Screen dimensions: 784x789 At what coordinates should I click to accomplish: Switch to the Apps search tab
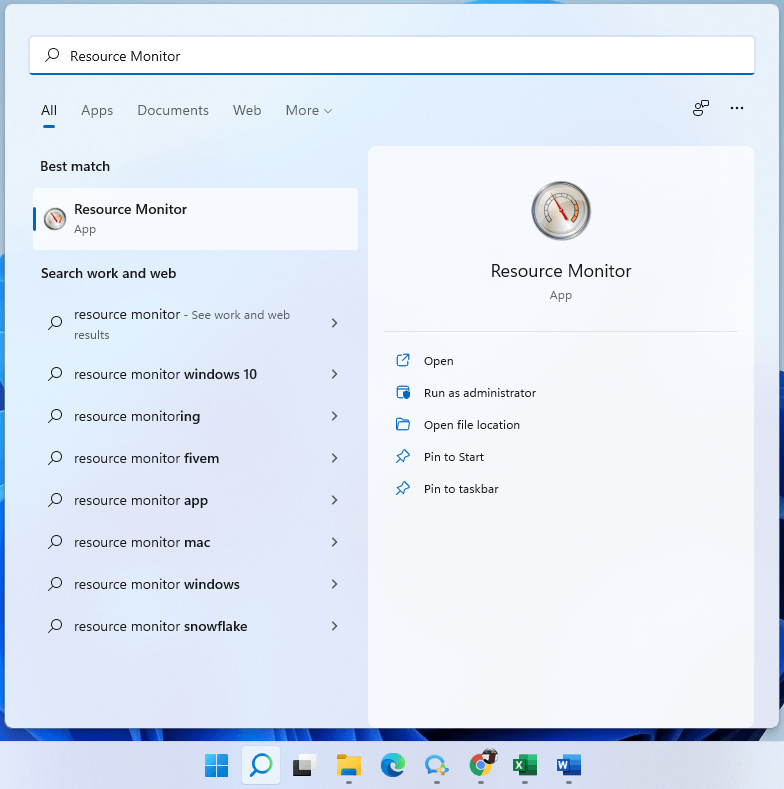[97, 110]
